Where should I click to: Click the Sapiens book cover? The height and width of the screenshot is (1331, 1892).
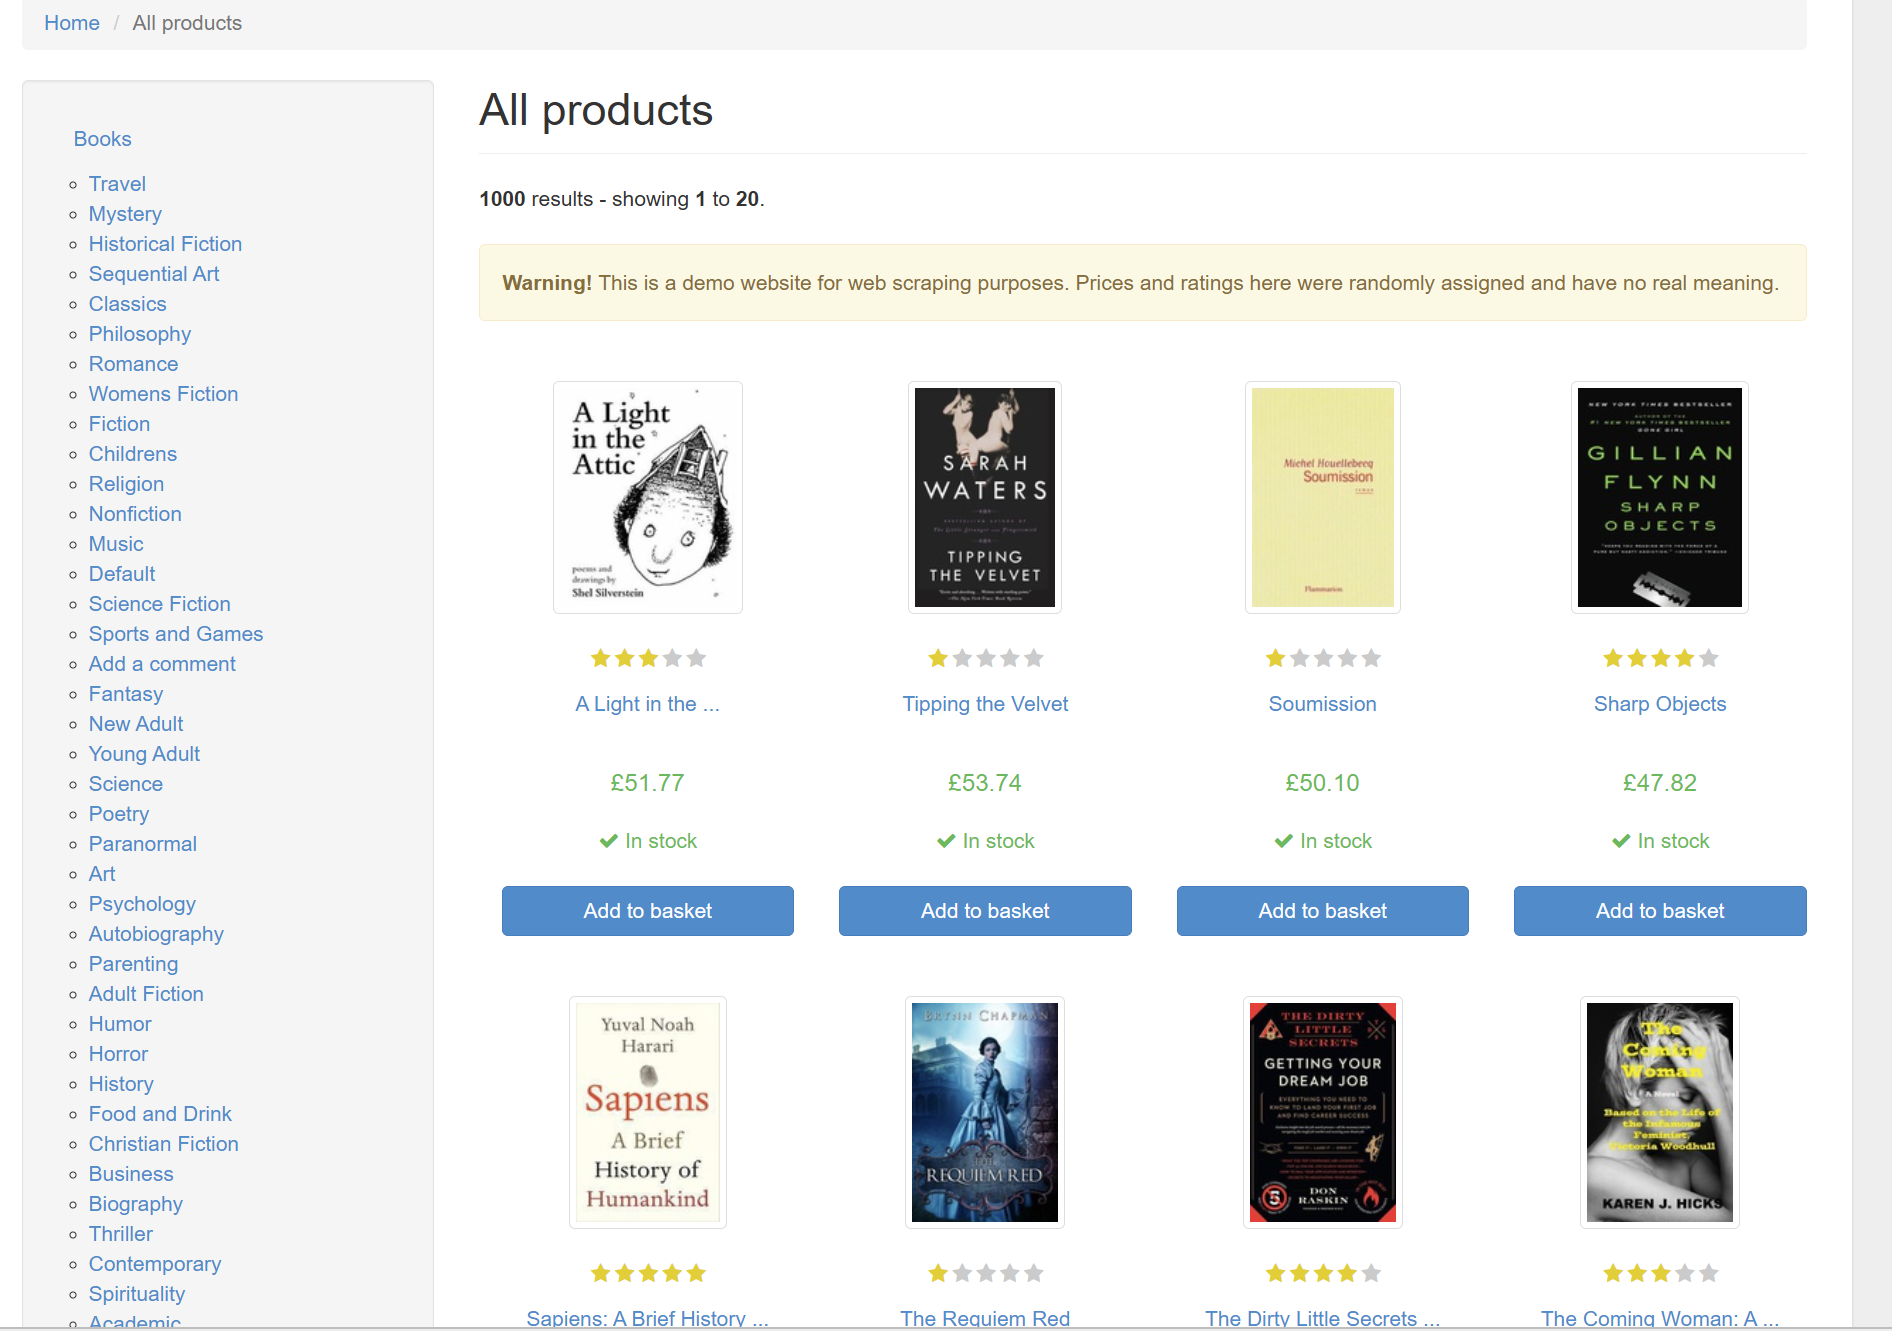tap(648, 1112)
